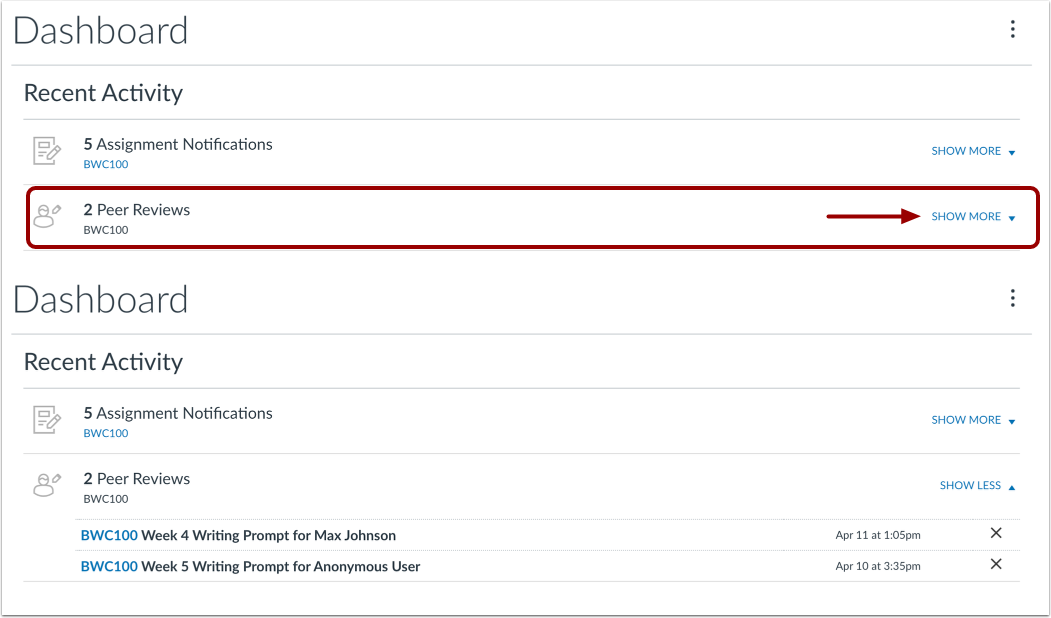Open the top Dashboard options menu (three dots)
Image resolution: width=1051 pixels, height=618 pixels.
(1013, 30)
